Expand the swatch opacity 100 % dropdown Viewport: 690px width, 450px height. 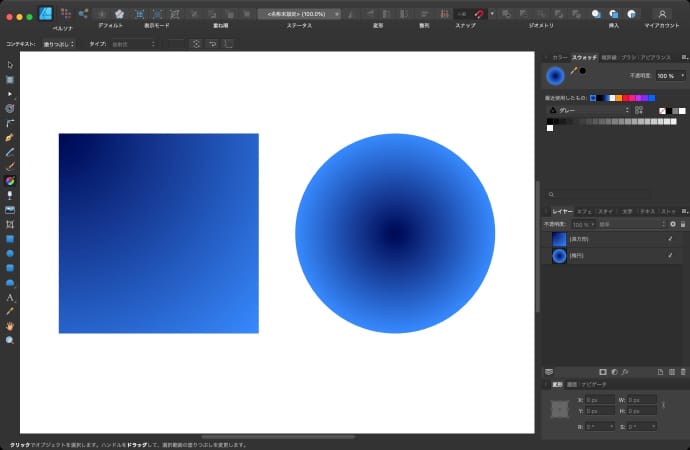click(683, 76)
